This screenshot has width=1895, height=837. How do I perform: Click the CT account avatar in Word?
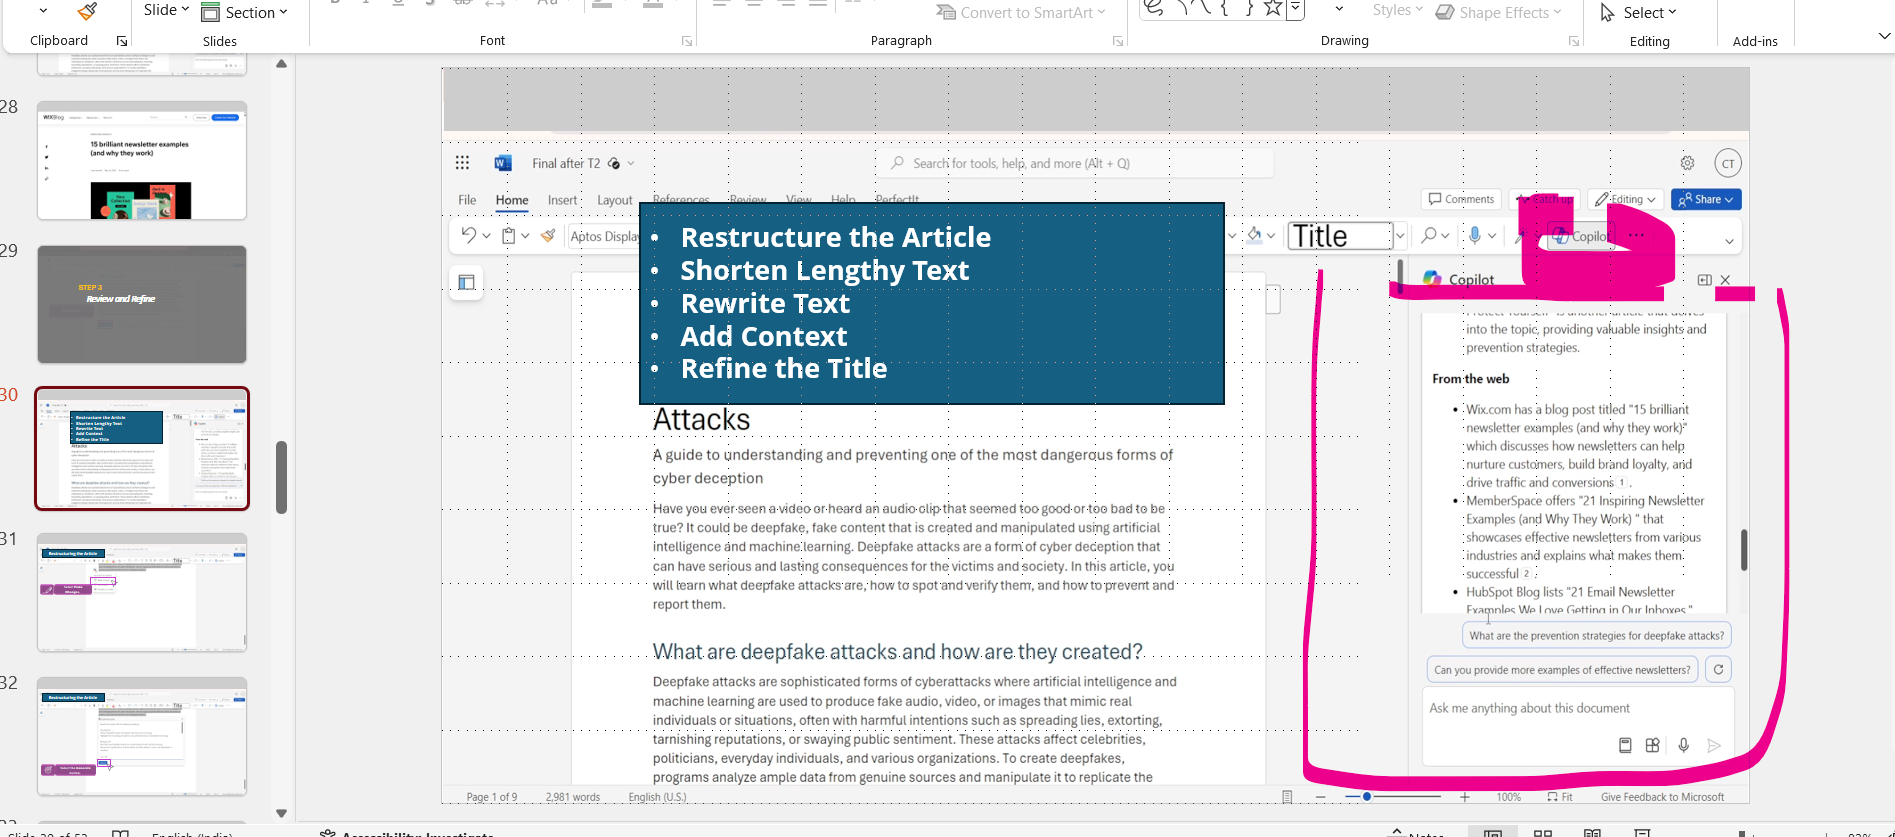coord(1728,163)
